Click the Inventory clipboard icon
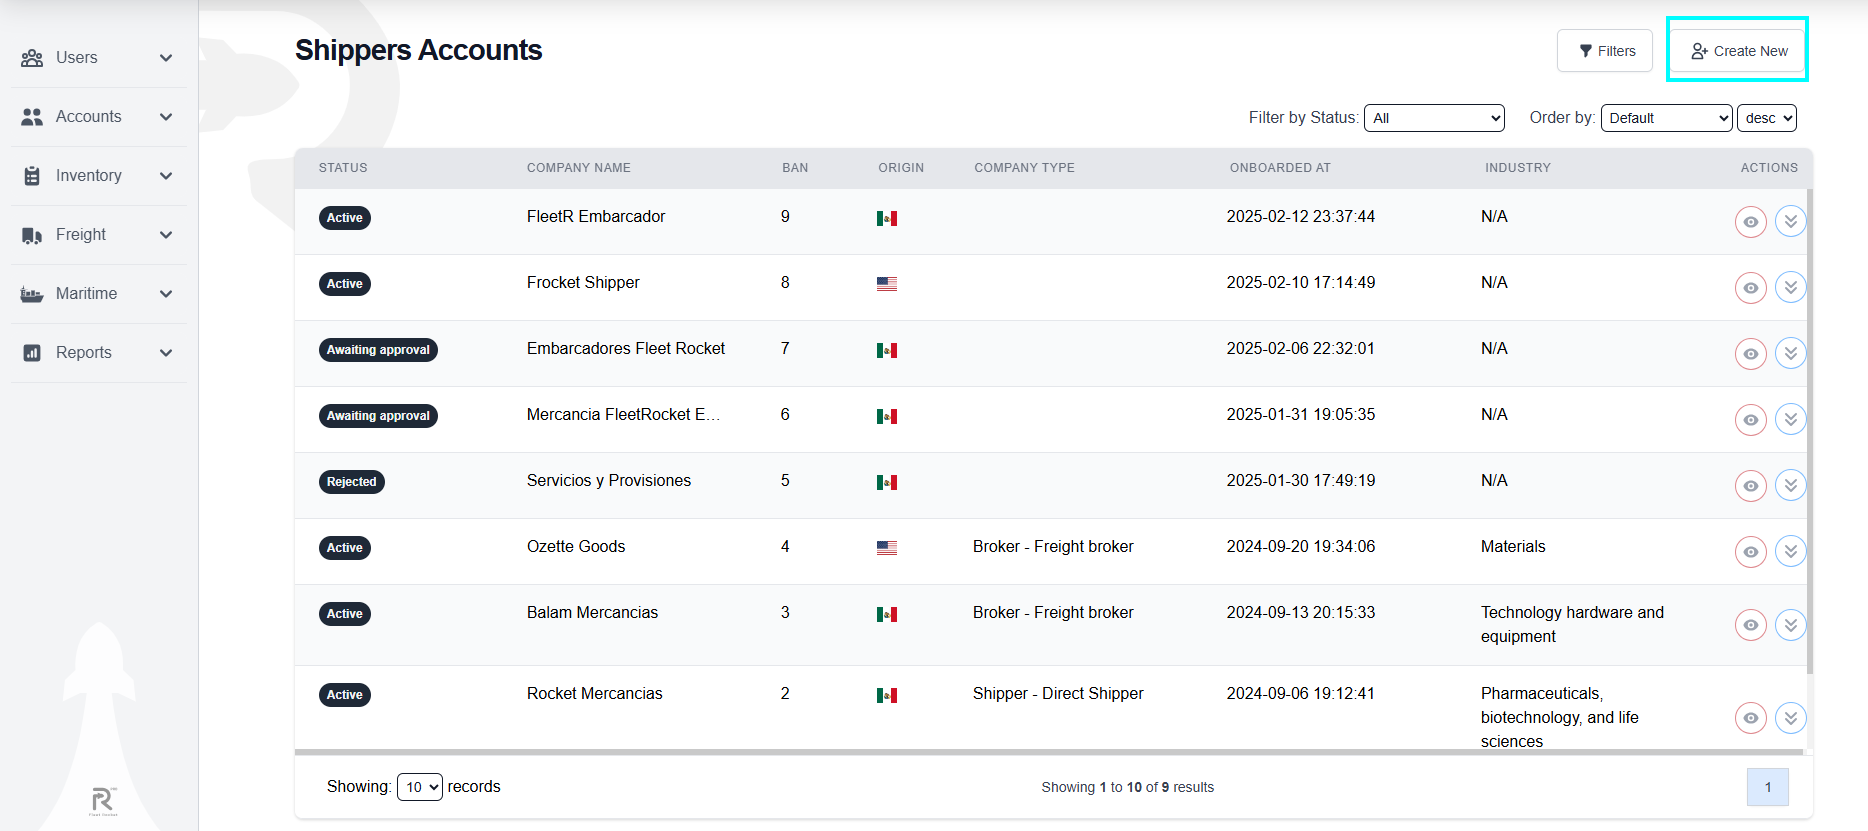This screenshot has width=1868, height=831. tap(32, 176)
